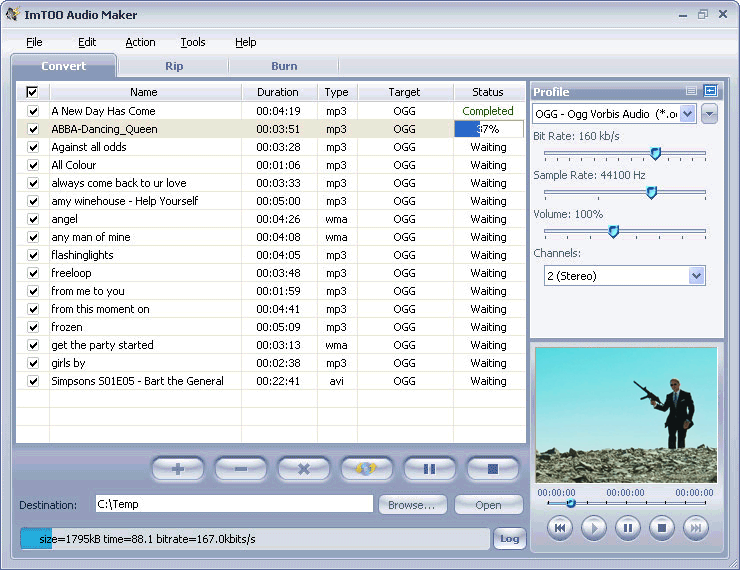Viewport: 740px width, 570px height.
Task: Click the 37% progress bar in ABBA row
Action: coord(489,129)
